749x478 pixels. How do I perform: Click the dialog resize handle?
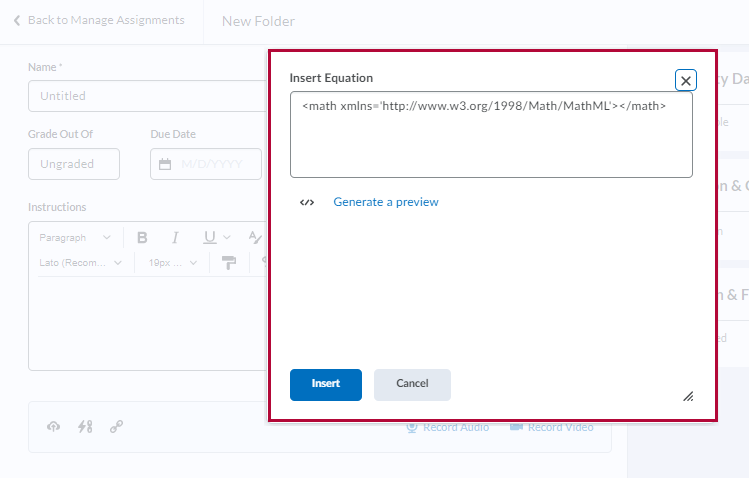pos(688,396)
